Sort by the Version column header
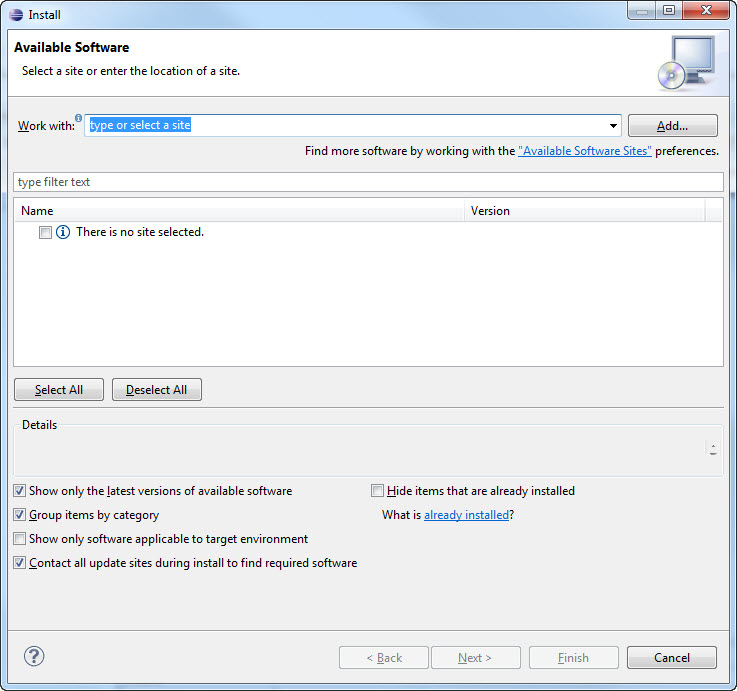 pos(585,211)
